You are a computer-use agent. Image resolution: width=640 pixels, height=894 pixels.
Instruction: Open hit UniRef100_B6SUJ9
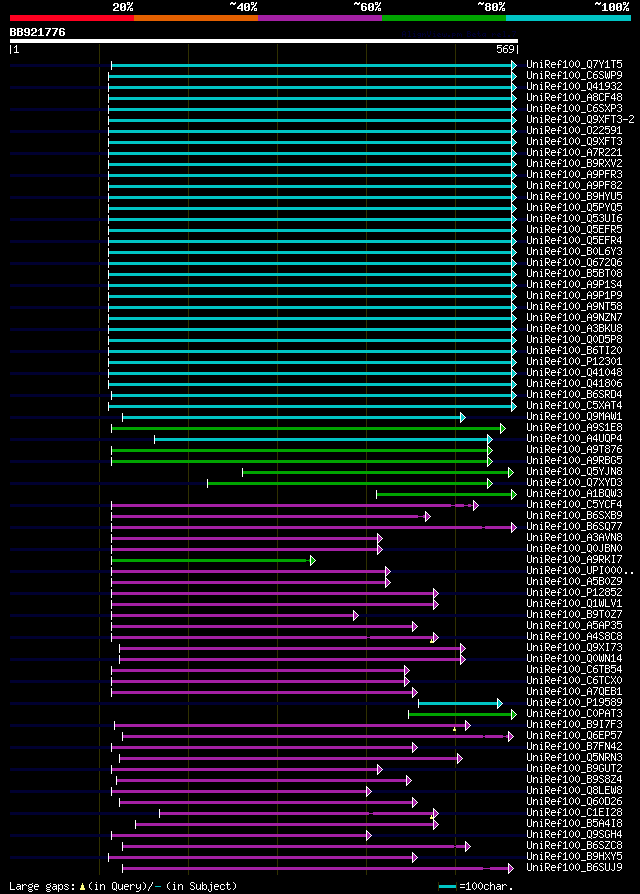[574, 868]
